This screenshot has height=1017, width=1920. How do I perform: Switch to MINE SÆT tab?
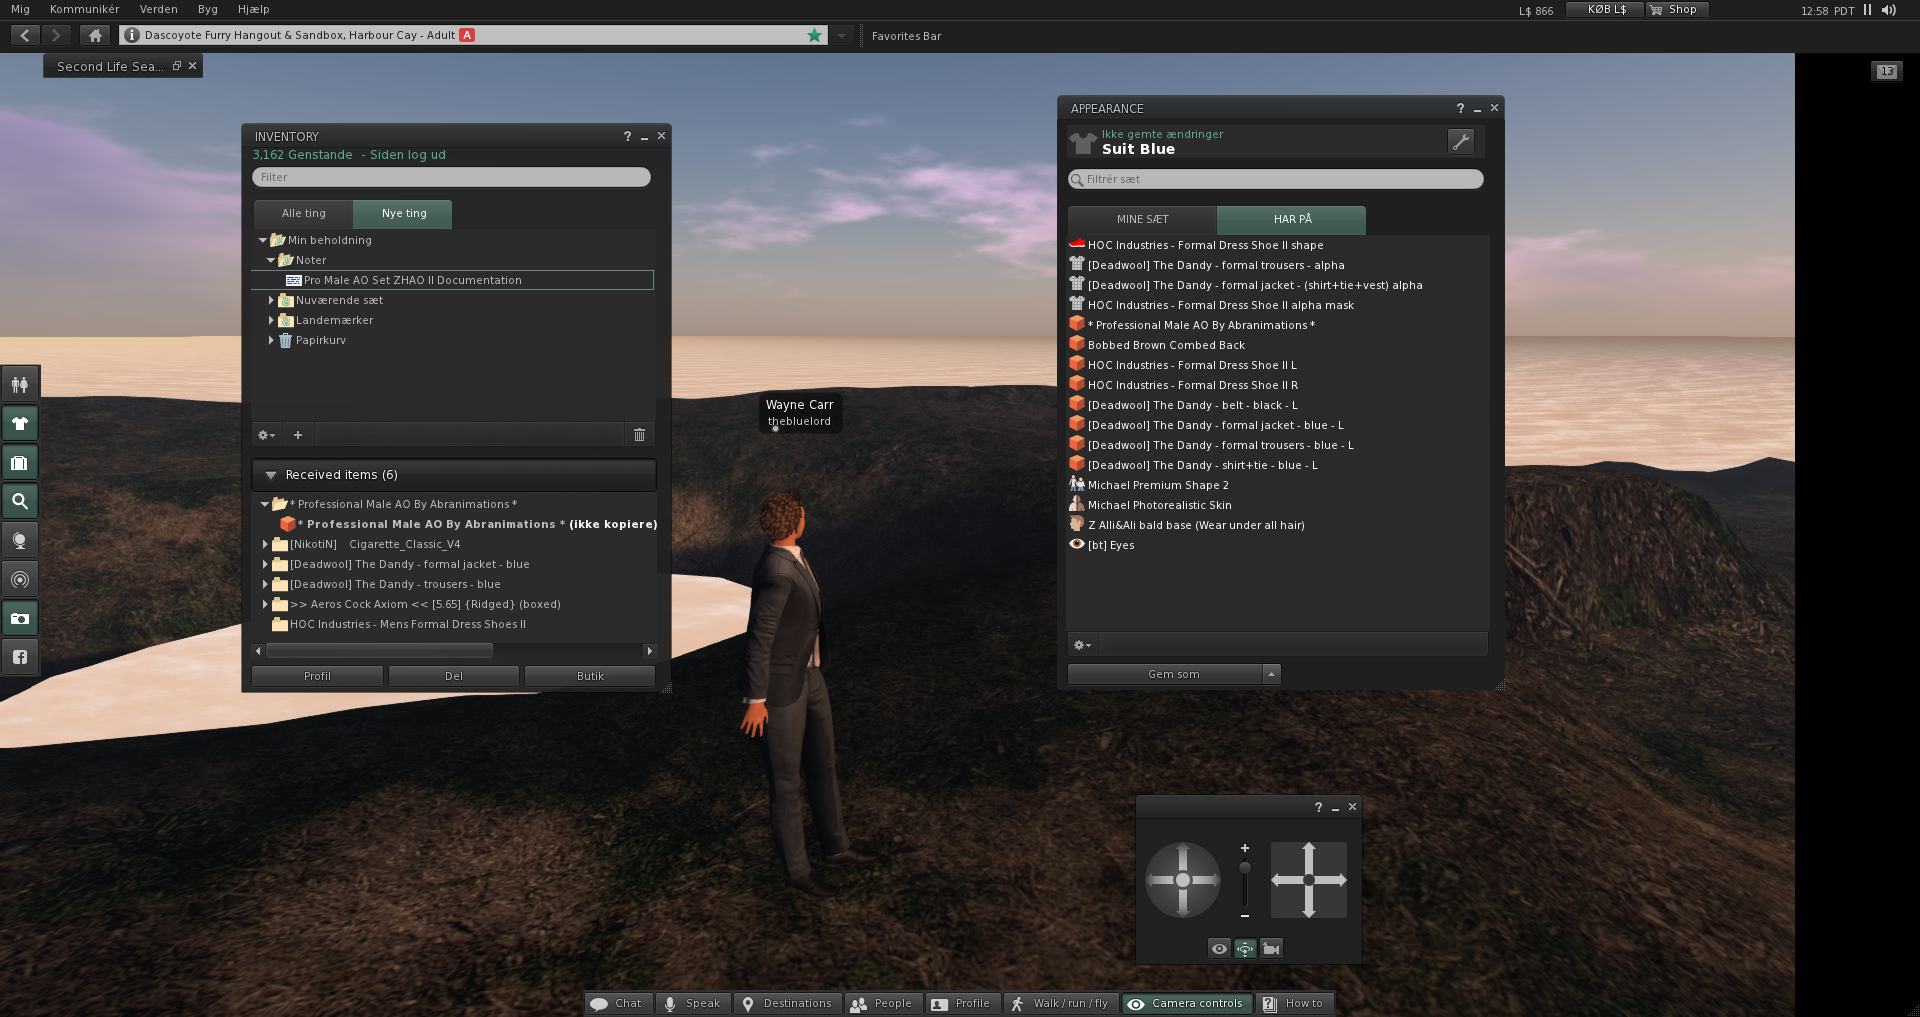[1142, 219]
